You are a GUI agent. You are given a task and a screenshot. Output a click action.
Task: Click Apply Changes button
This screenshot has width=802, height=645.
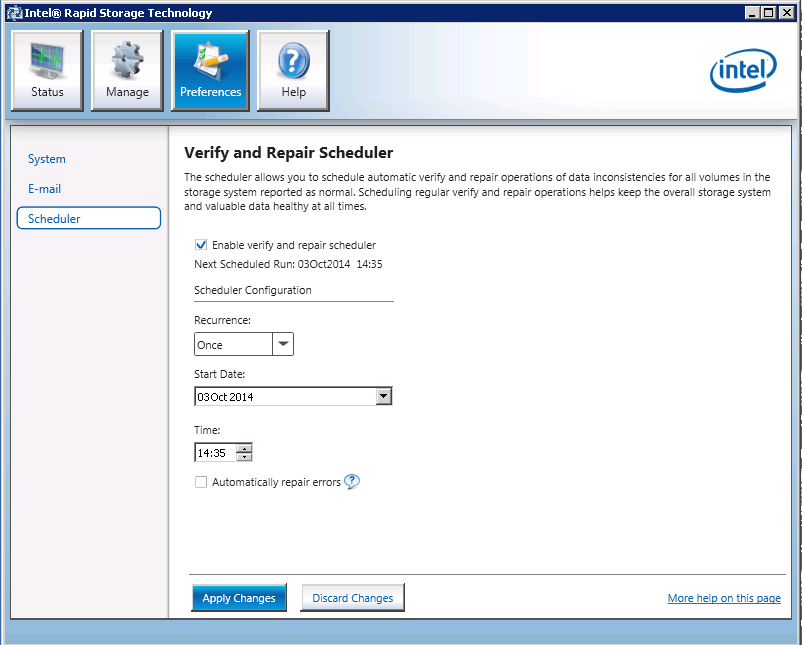pos(239,597)
